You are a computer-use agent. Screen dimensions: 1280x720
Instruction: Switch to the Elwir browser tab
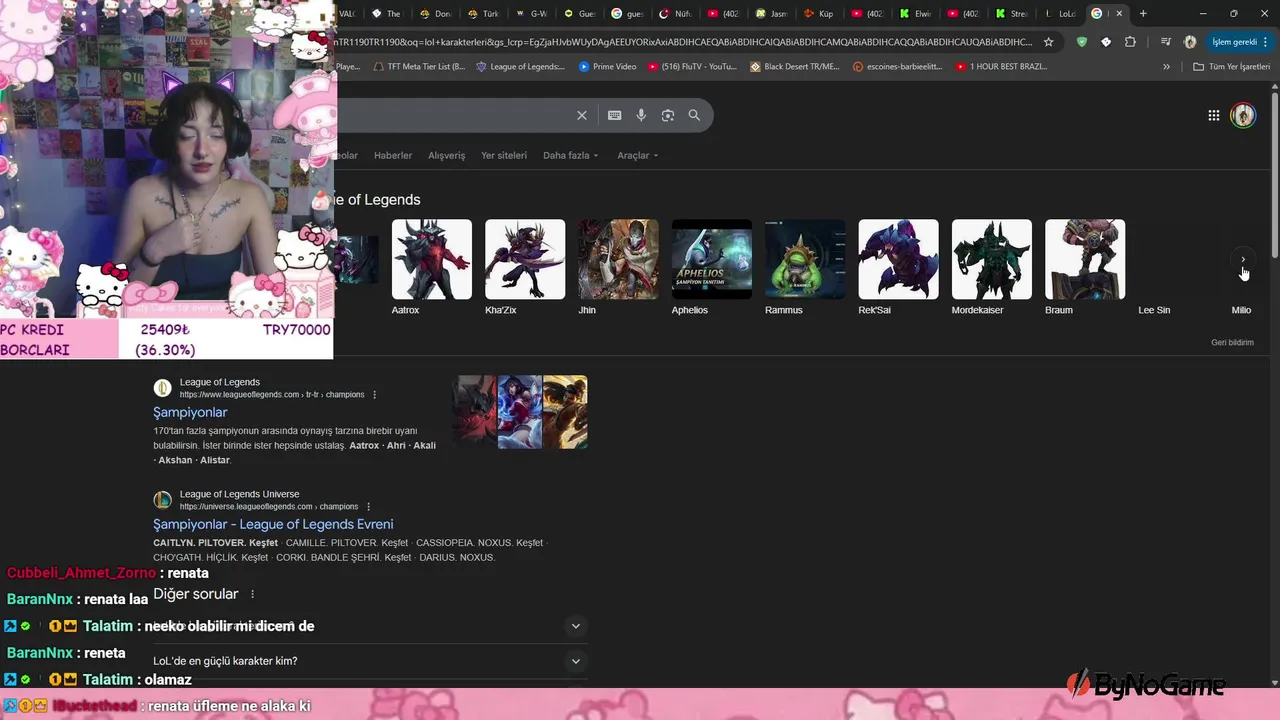pyautogui.click(x=916, y=14)
